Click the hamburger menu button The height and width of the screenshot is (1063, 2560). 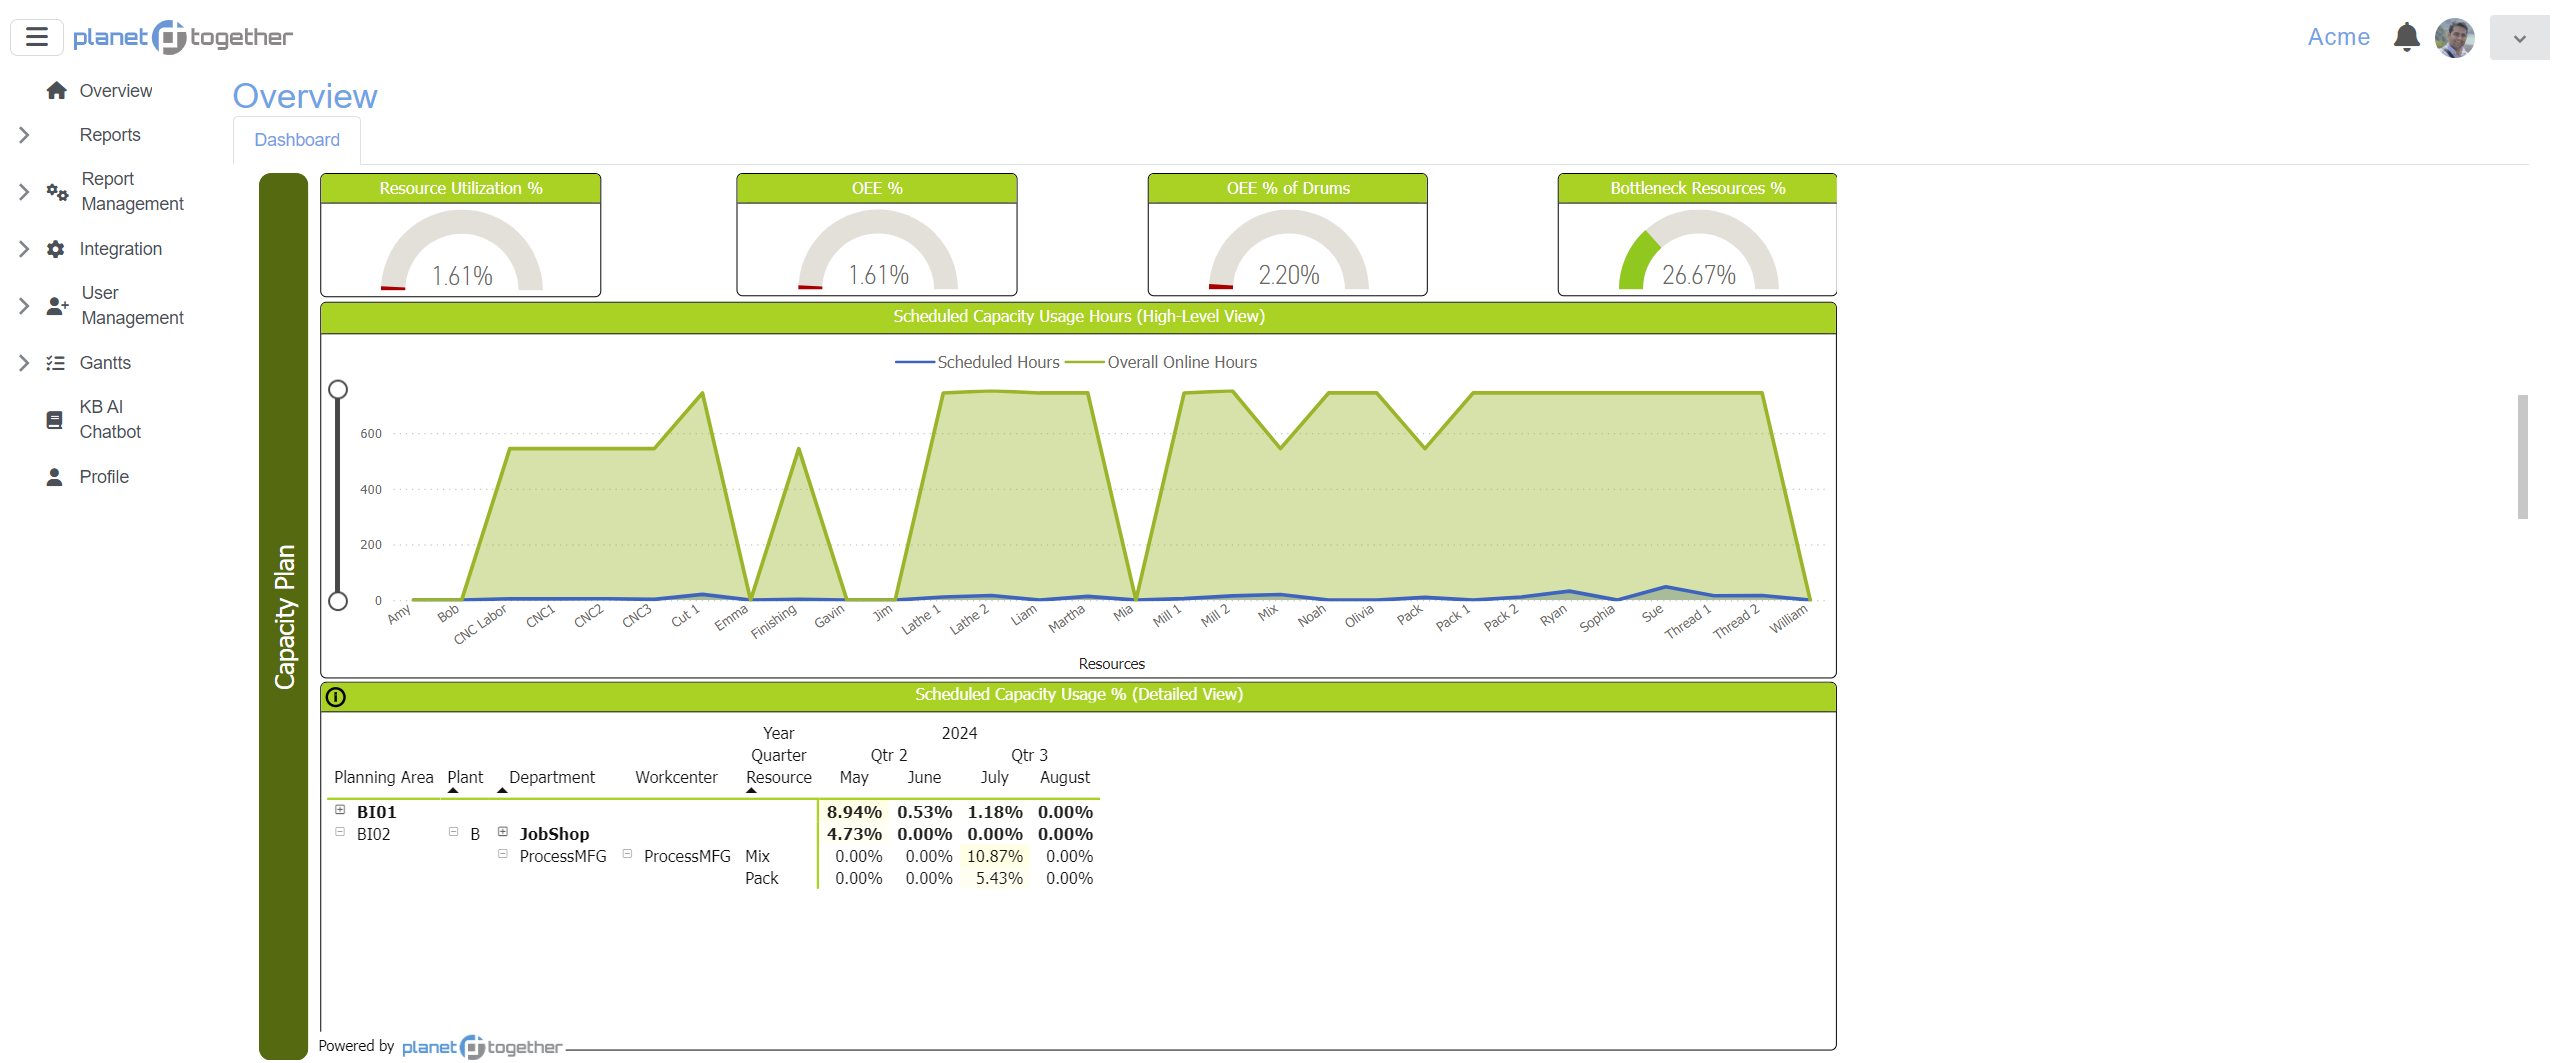[x=37, y=37]
